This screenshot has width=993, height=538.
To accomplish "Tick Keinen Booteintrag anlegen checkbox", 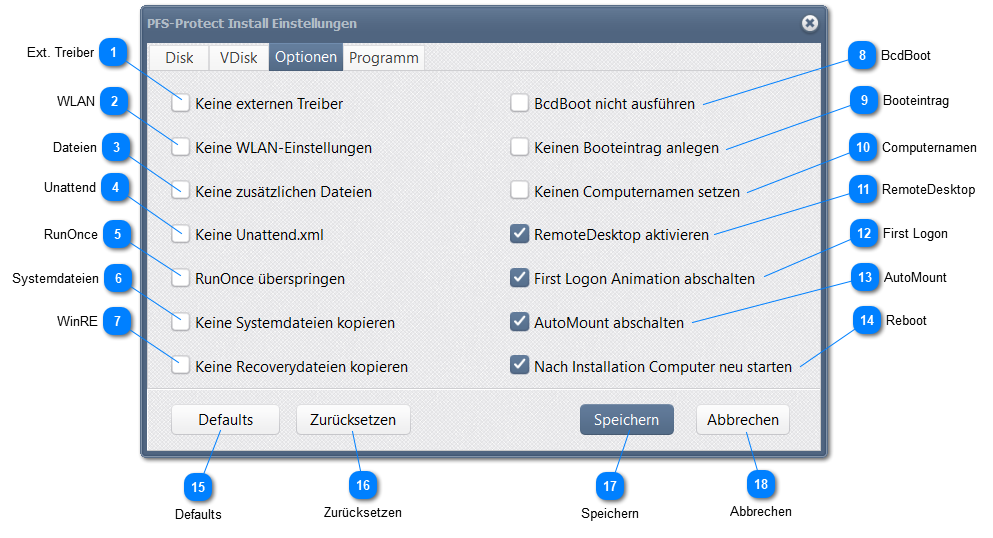I will click(x=519, y=147).
